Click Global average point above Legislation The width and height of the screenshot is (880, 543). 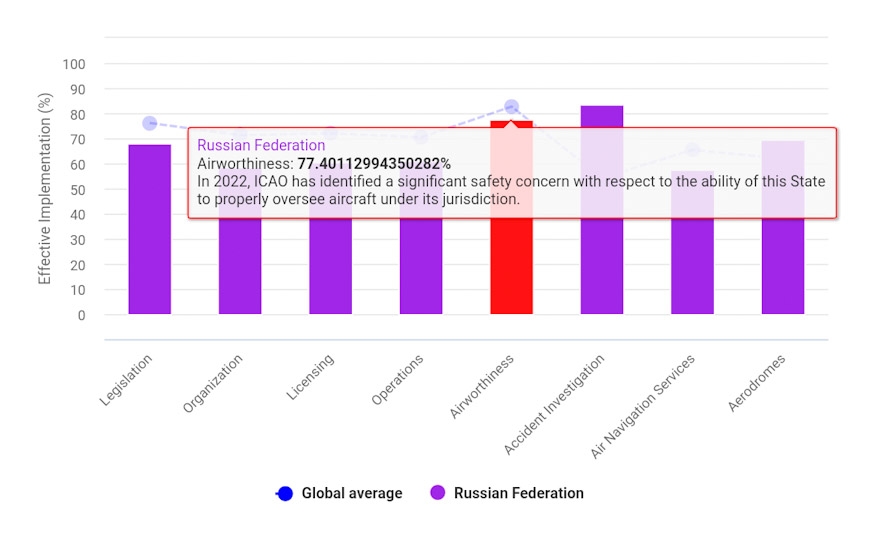point(150,123)
